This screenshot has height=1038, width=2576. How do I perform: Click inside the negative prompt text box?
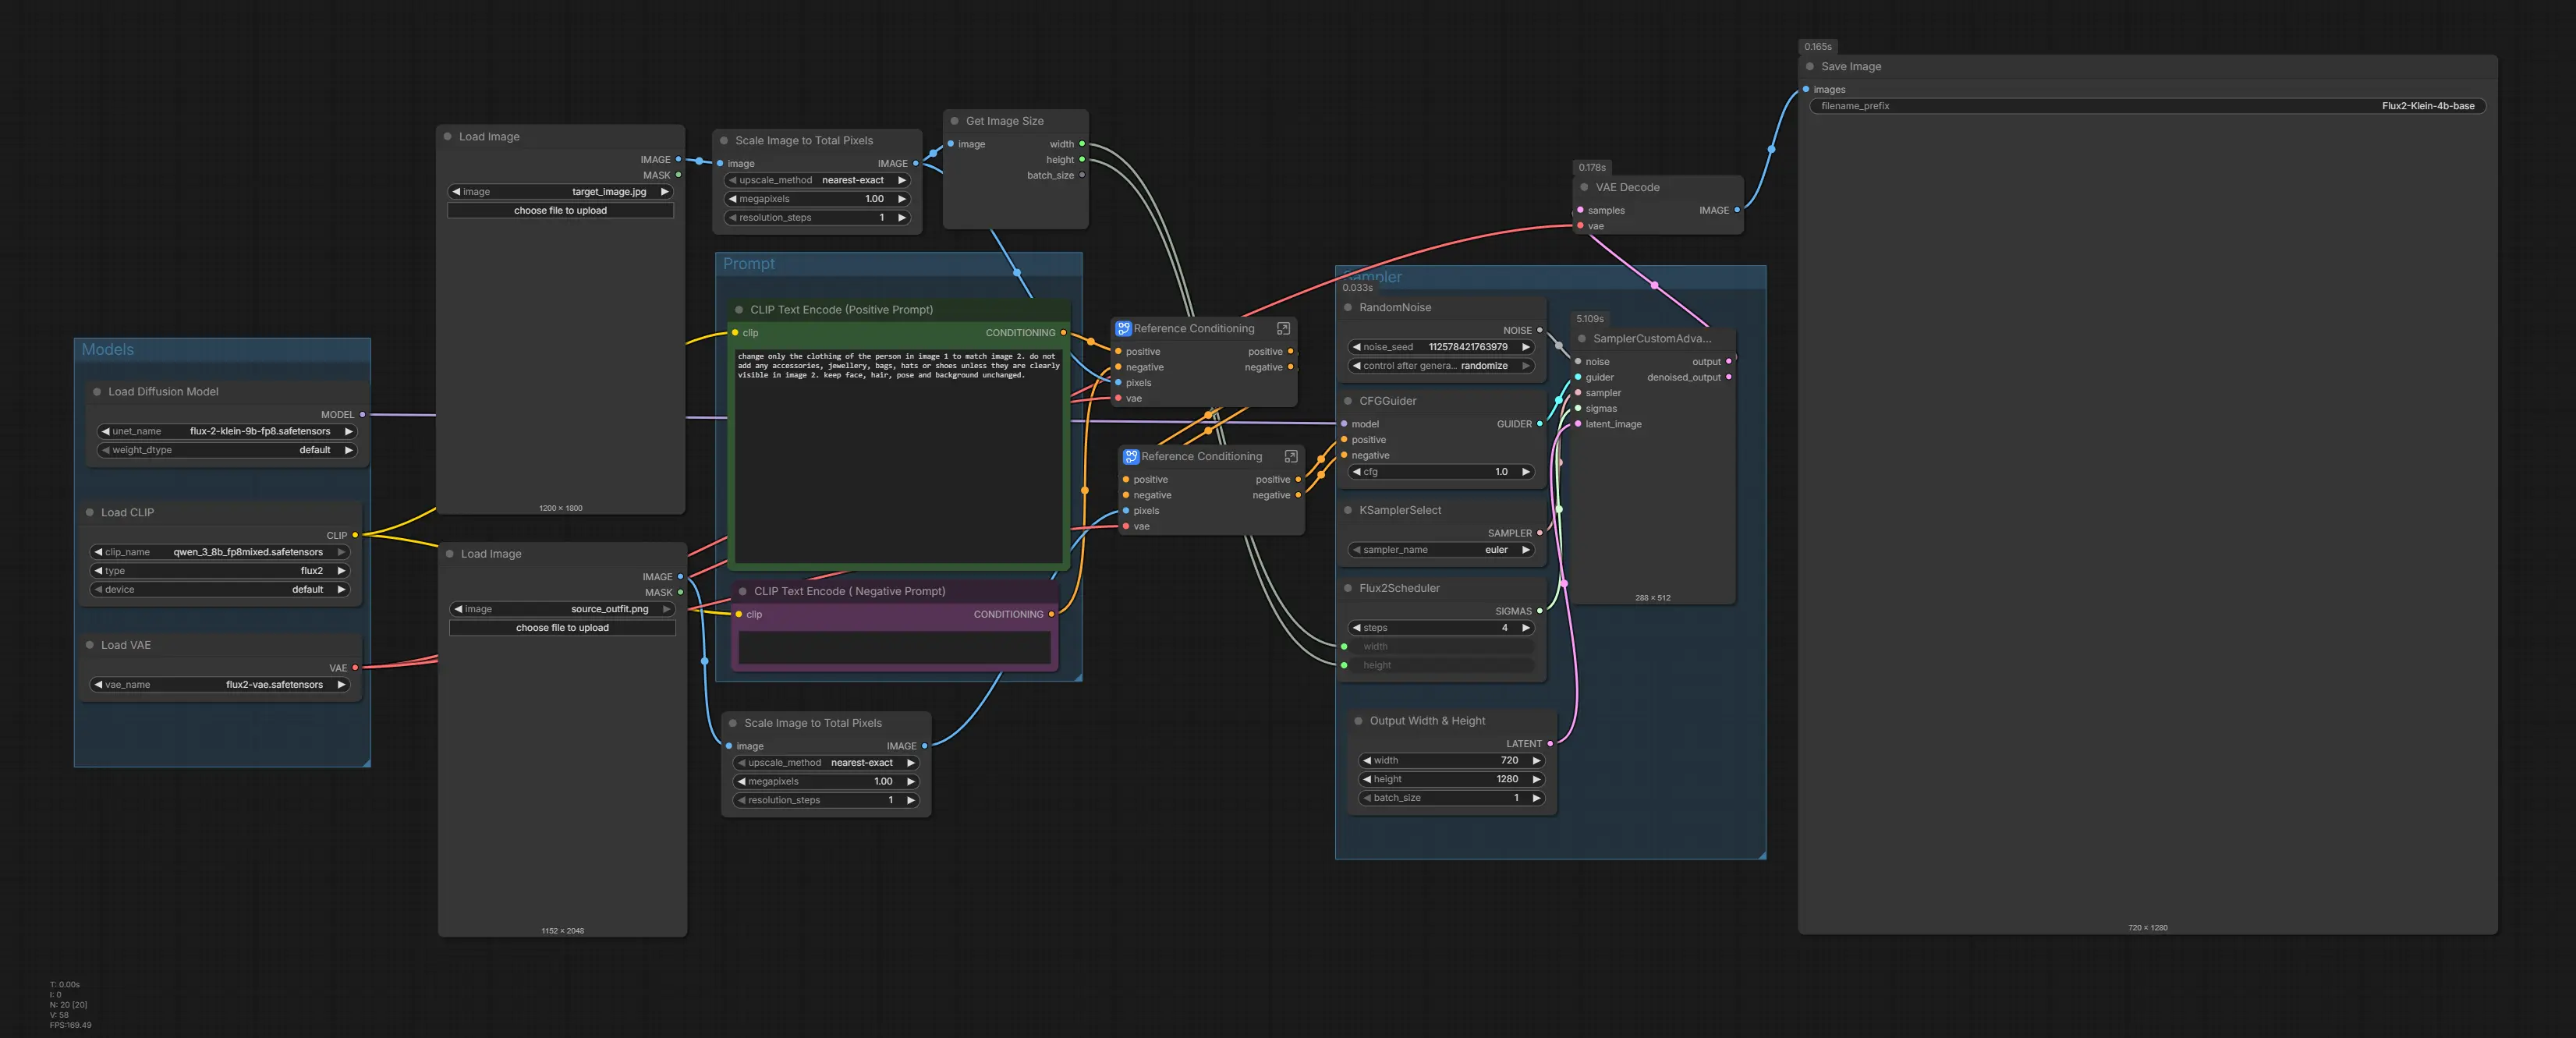click(x=895, y=648)
